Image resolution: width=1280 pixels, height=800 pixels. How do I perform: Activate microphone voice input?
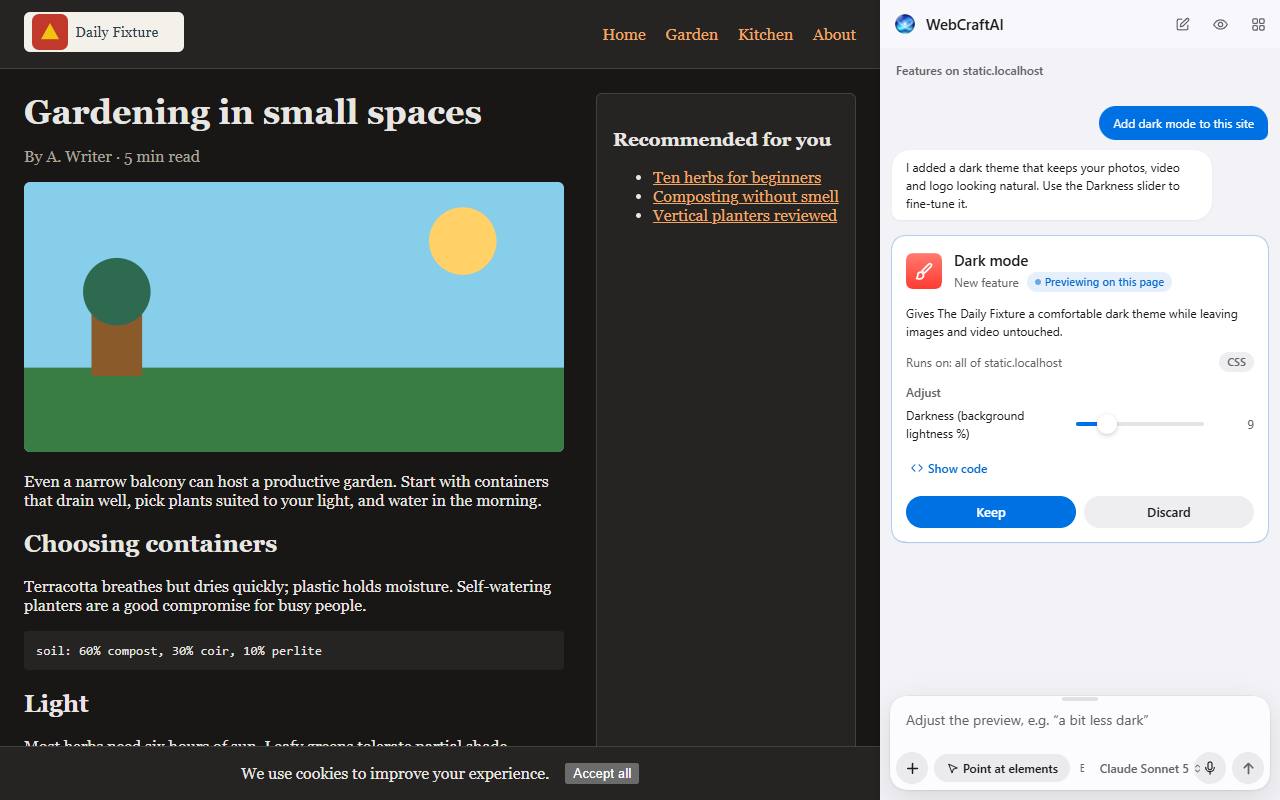(x=1210, y=768)
